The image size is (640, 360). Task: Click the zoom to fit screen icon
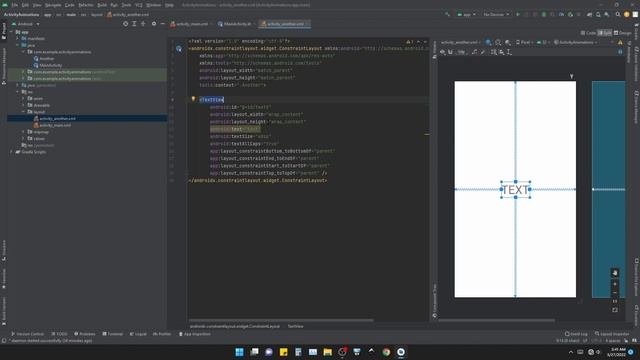pyautogui.click(x=615, y=310)
